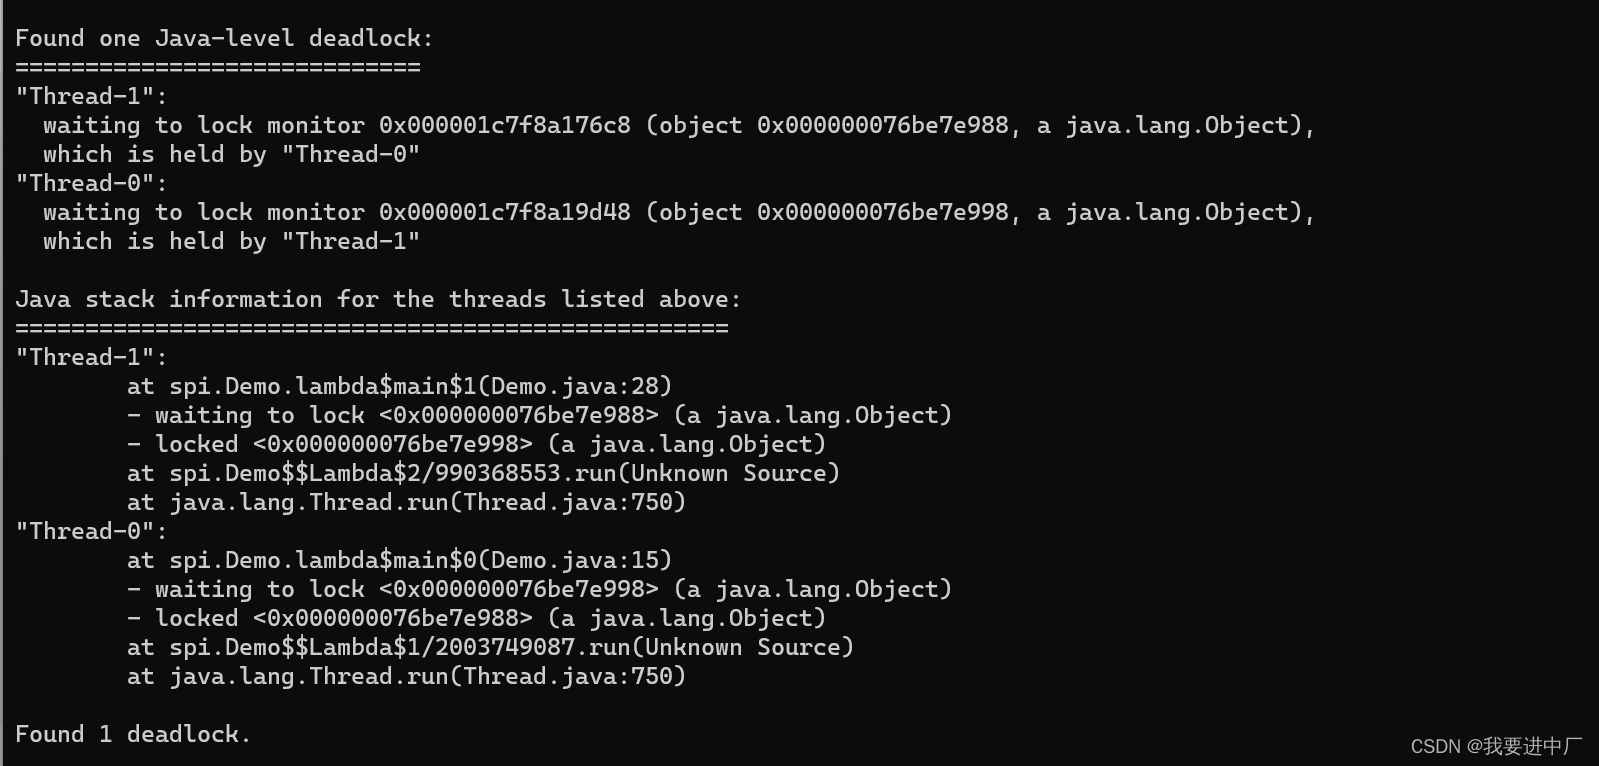Click the "waiting to lock <0x000000076be7e998>" line

539,590
